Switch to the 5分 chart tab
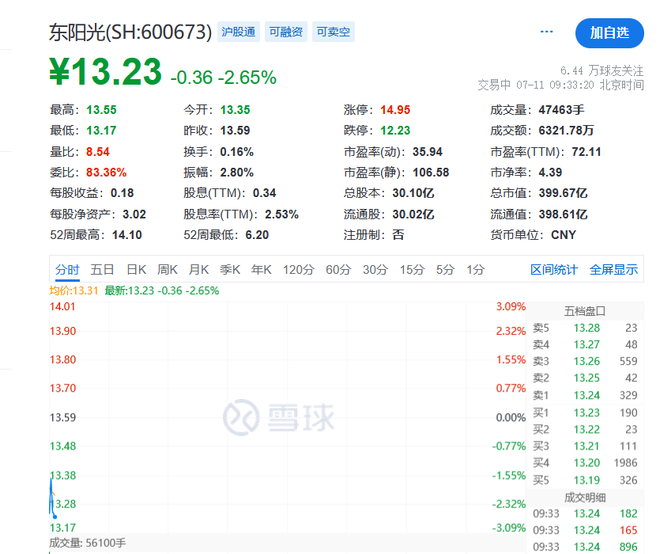 [445, 269]
